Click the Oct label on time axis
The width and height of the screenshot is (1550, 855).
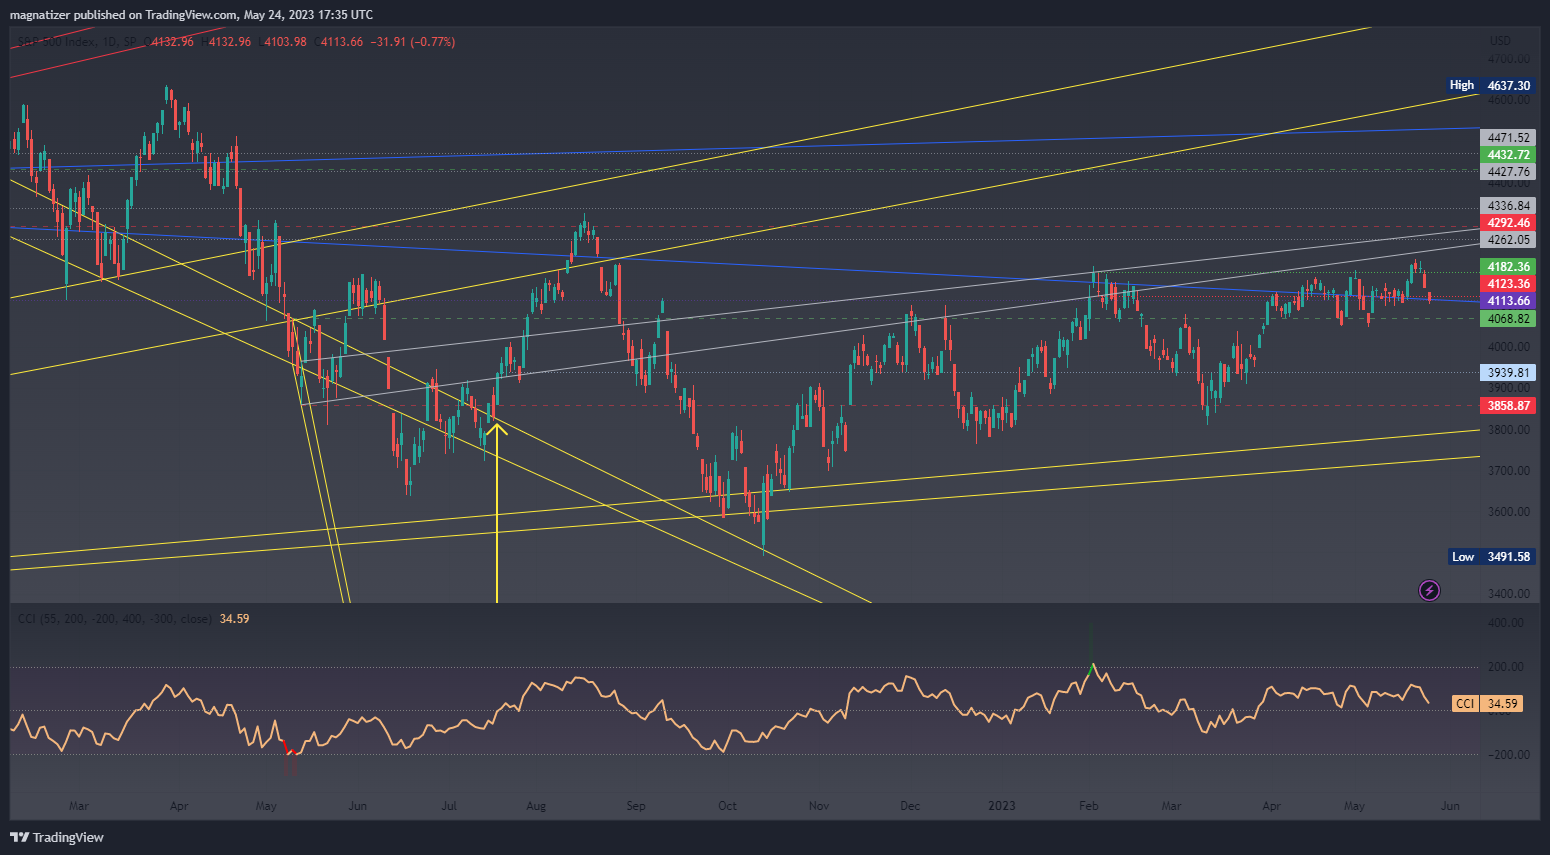[727, 806]
